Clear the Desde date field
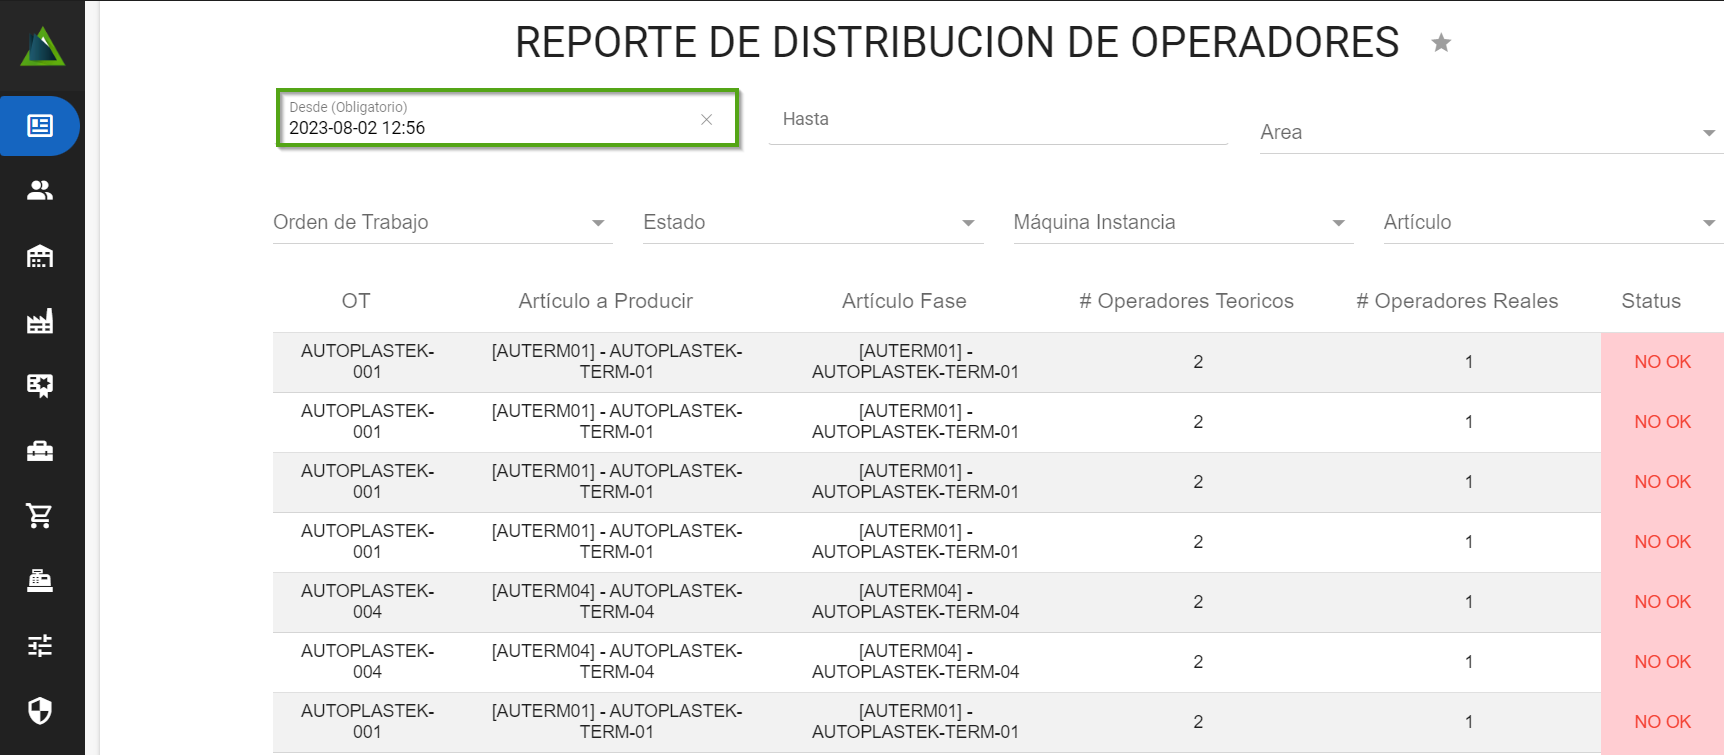 pos(707,120)
